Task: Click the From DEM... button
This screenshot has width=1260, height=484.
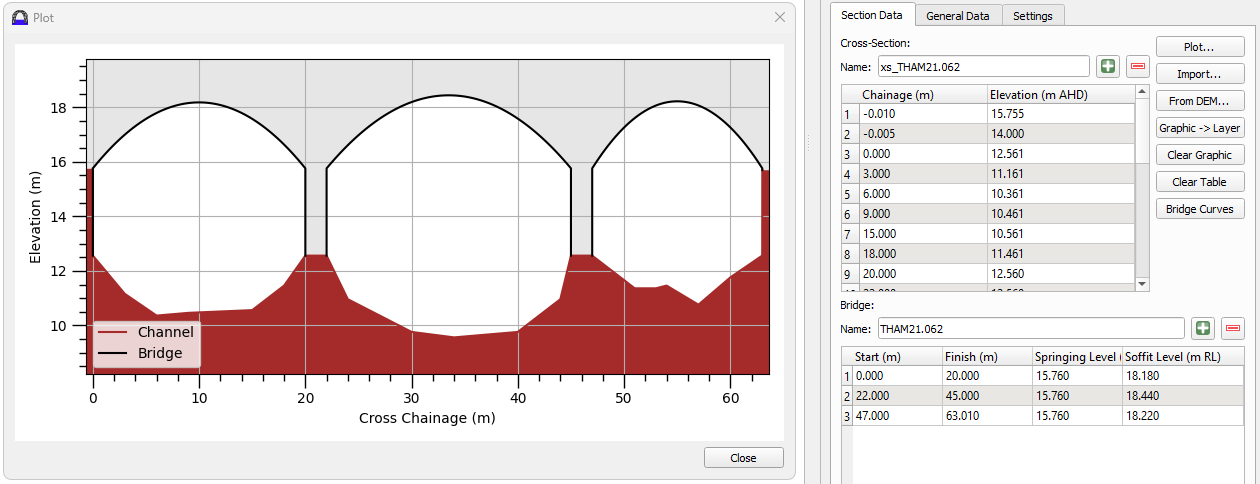Action: (1199, 101)
